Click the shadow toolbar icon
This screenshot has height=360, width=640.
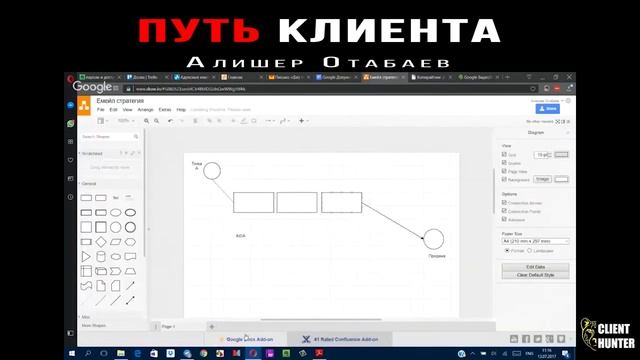point(254,121)
